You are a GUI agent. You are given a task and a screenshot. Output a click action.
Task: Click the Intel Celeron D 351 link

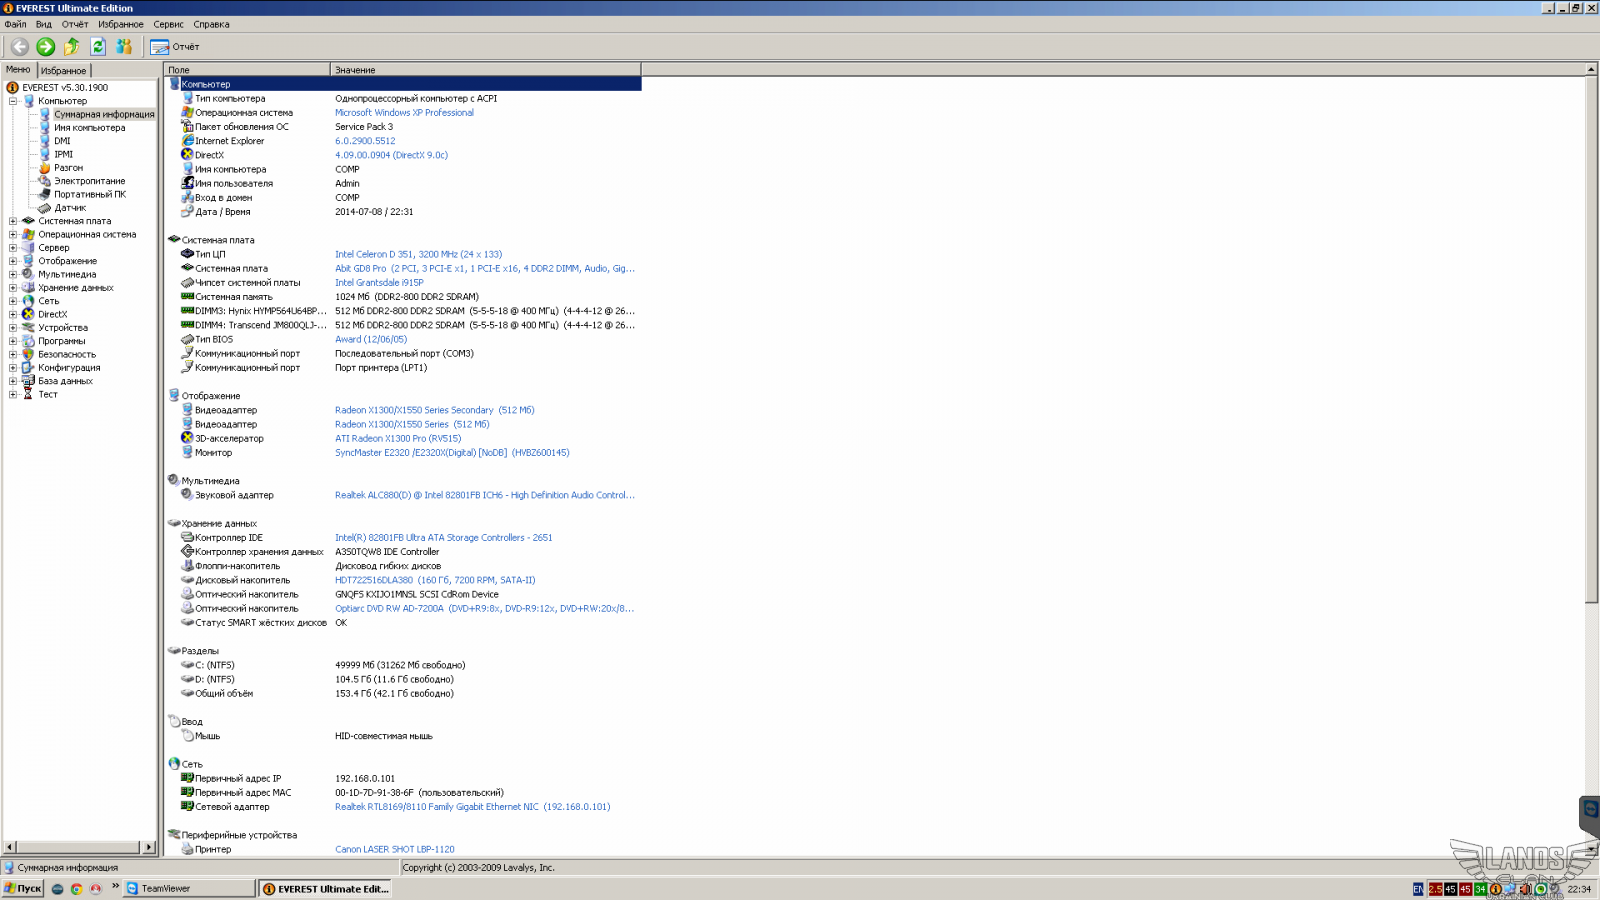coord(418,255)
